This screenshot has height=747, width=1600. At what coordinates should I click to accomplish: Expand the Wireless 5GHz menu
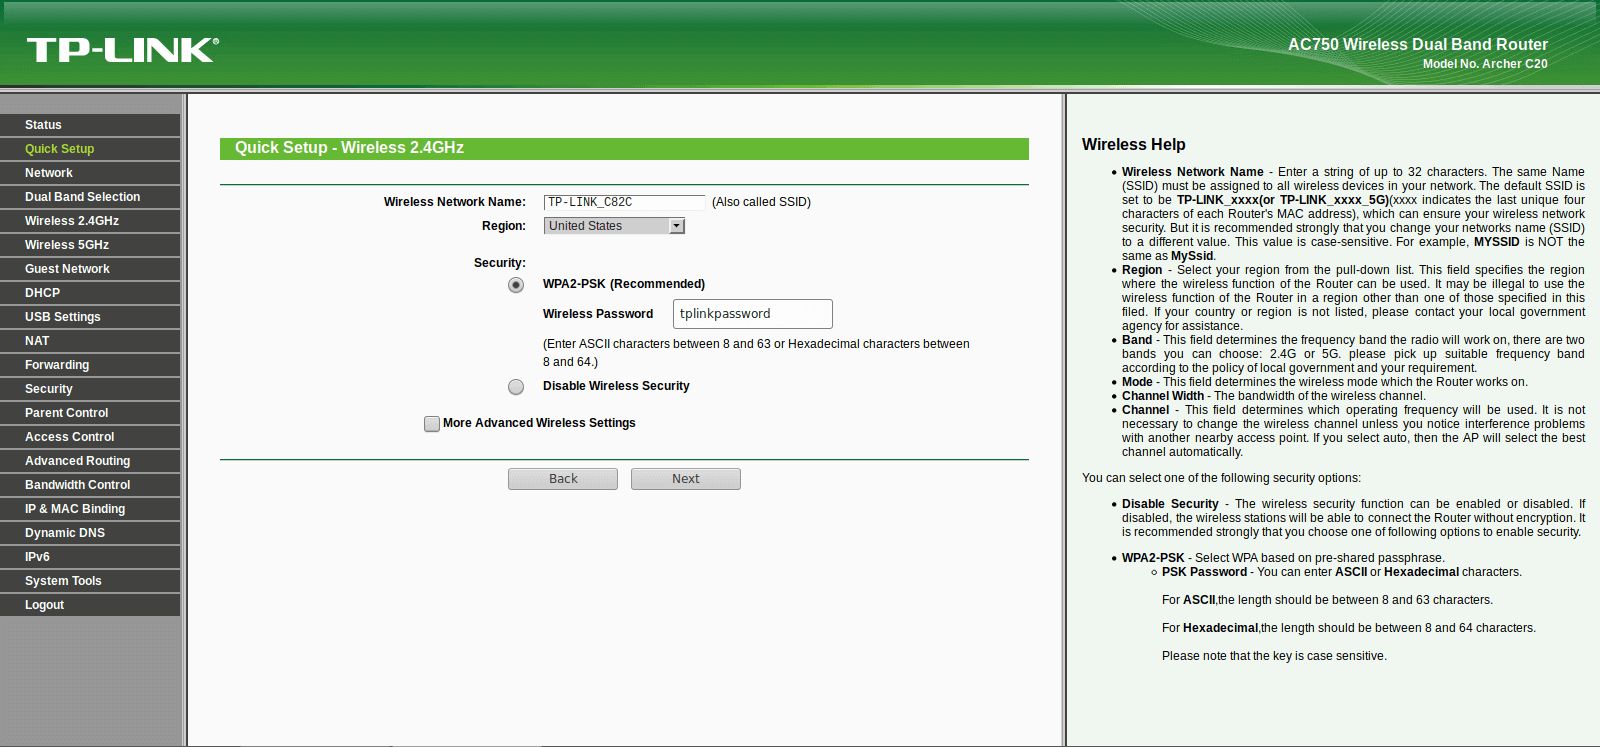(x=90, y=245)
